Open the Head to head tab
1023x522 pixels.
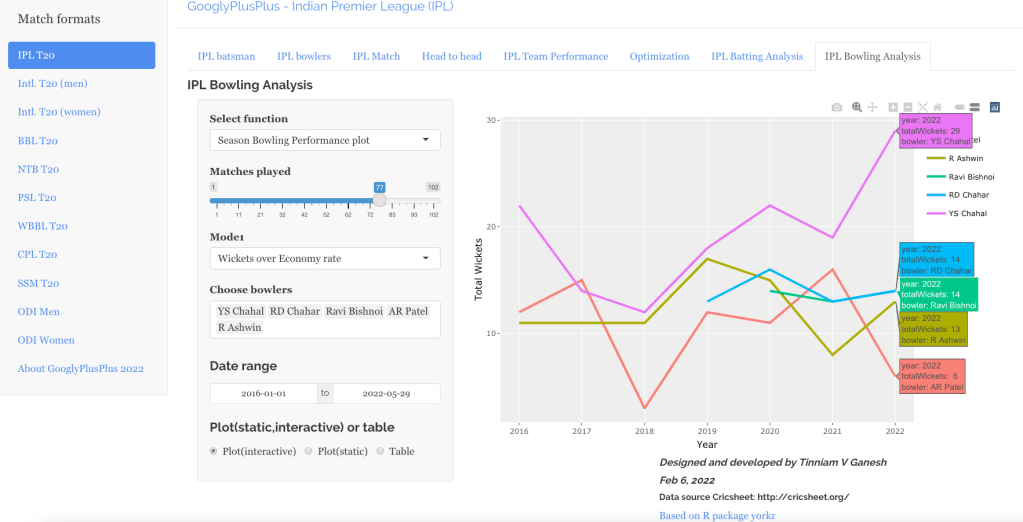[x=451, y=56]
